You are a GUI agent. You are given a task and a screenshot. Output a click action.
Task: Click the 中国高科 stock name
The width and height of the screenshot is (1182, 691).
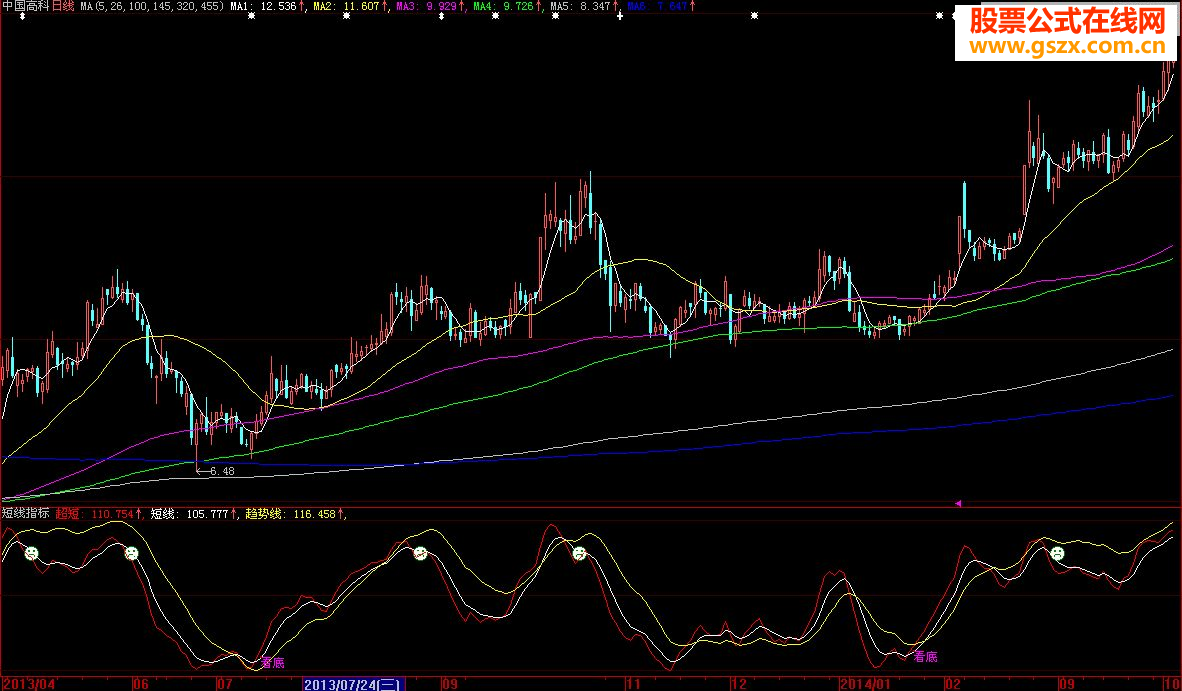[25, 6]
